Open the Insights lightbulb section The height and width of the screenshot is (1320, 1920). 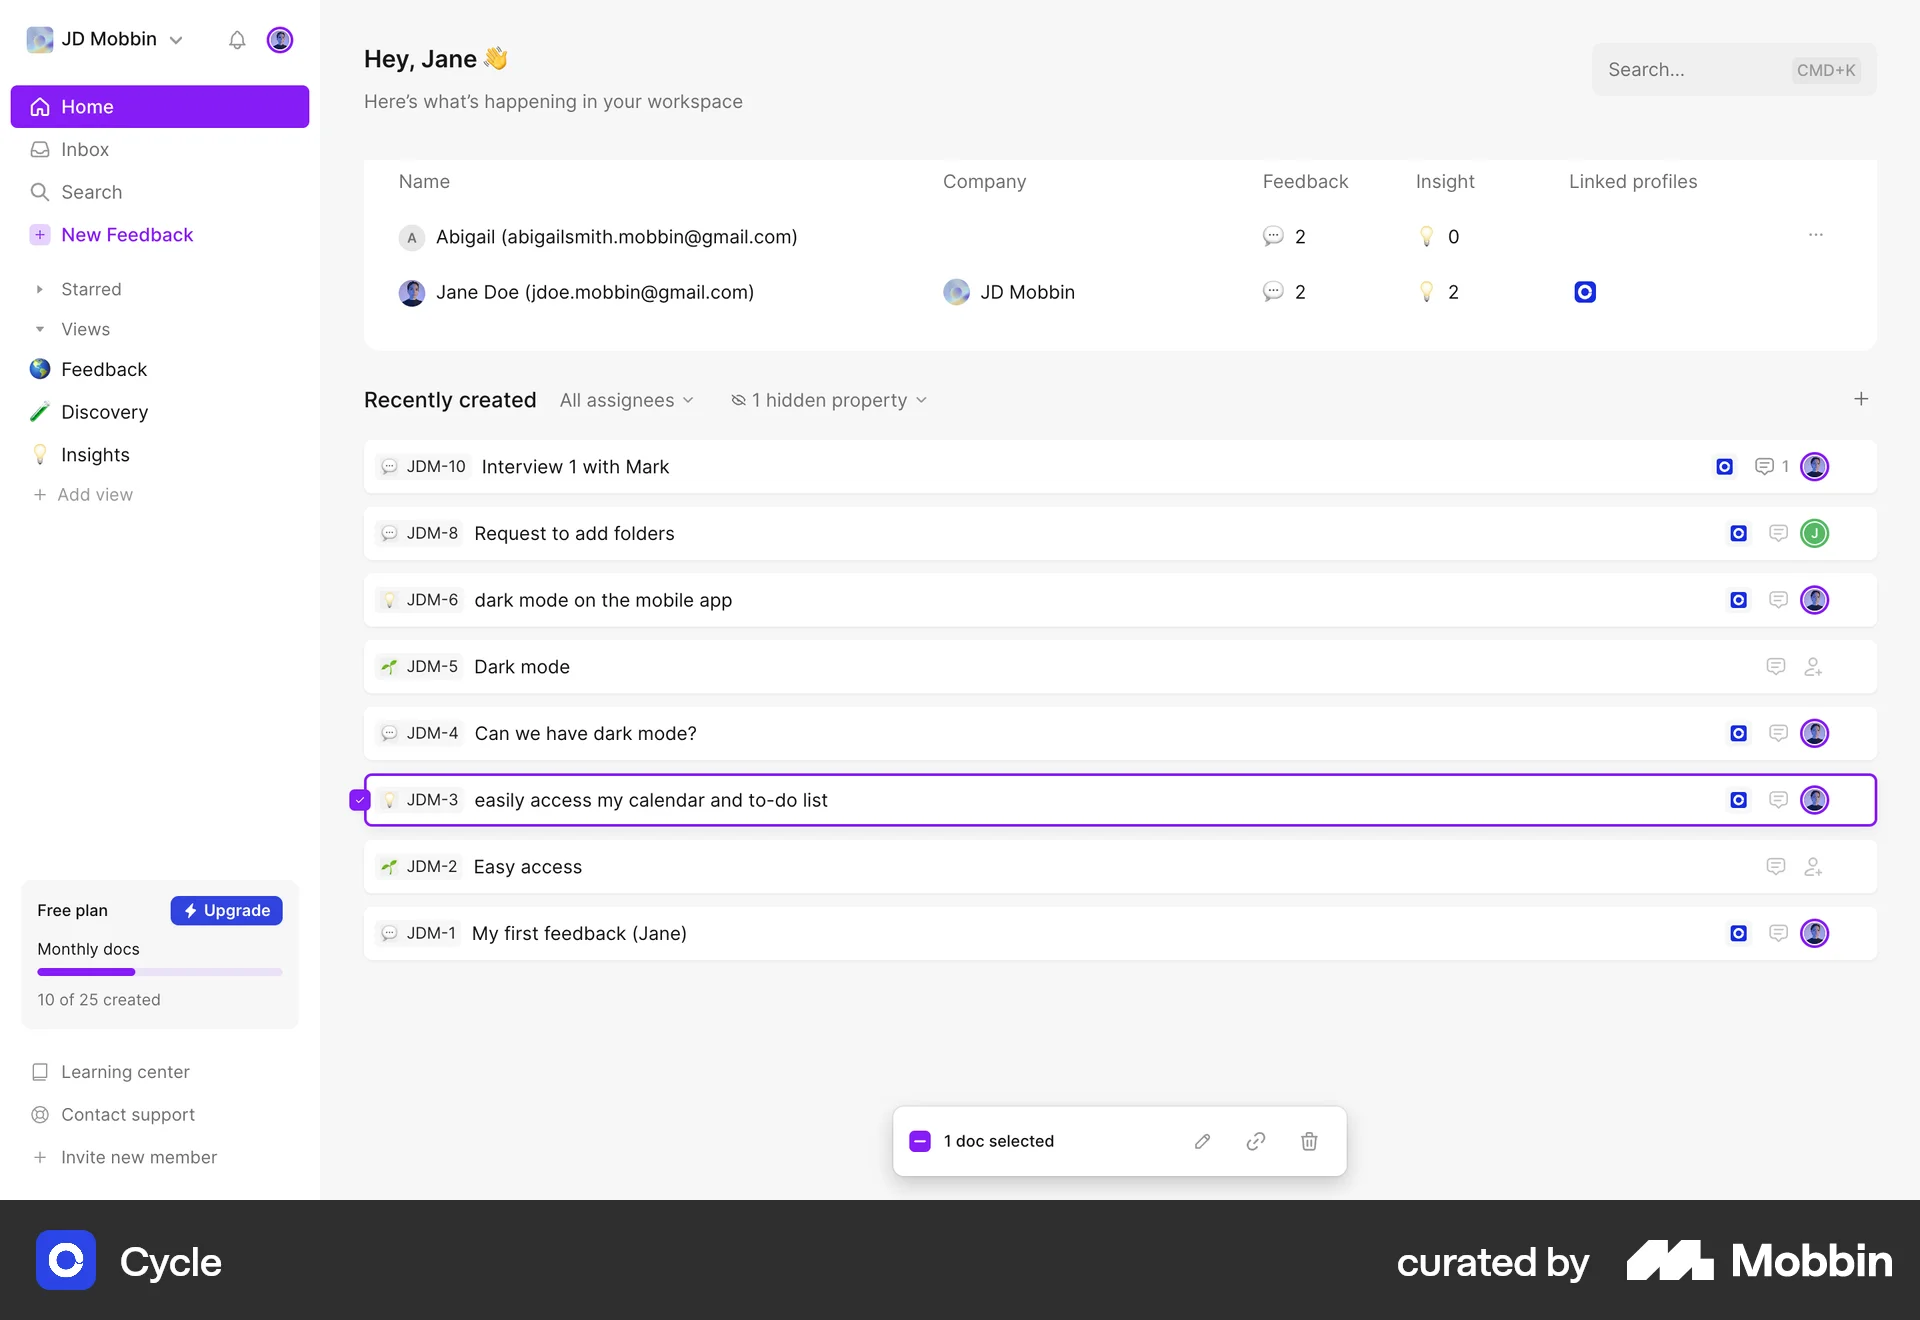click(x=95, y=455)
